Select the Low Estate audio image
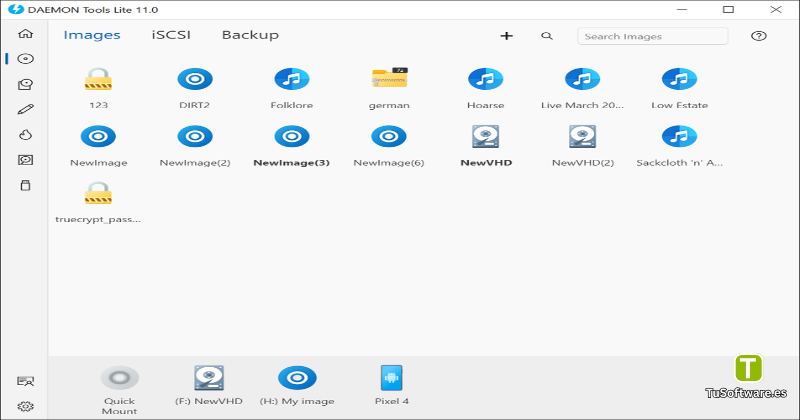 tap(680, 79)
